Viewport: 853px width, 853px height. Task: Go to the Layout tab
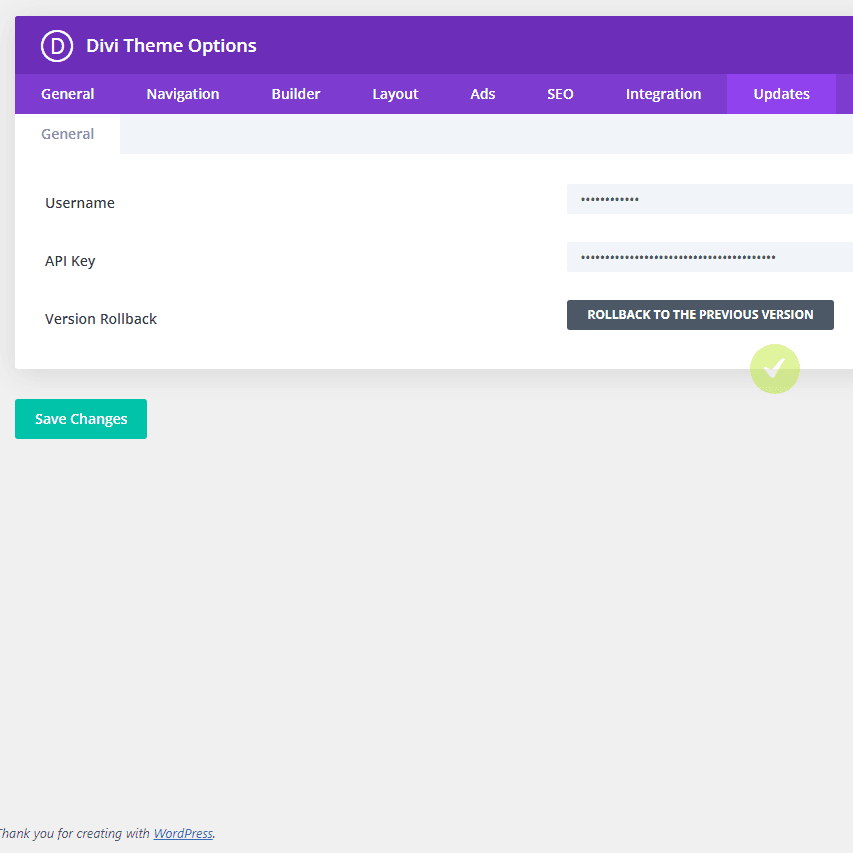click(395, 94)
